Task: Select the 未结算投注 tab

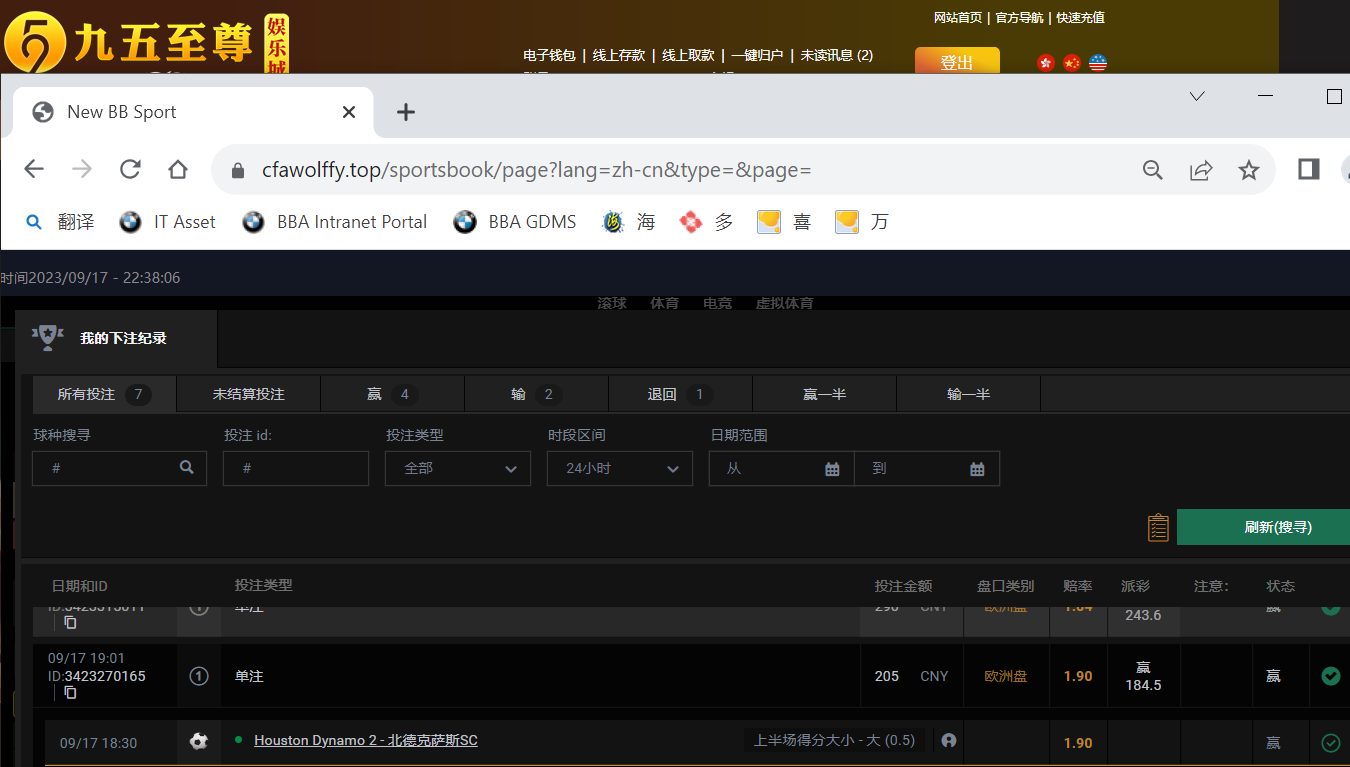Action: pyautogui.click(x=248, y=394)
